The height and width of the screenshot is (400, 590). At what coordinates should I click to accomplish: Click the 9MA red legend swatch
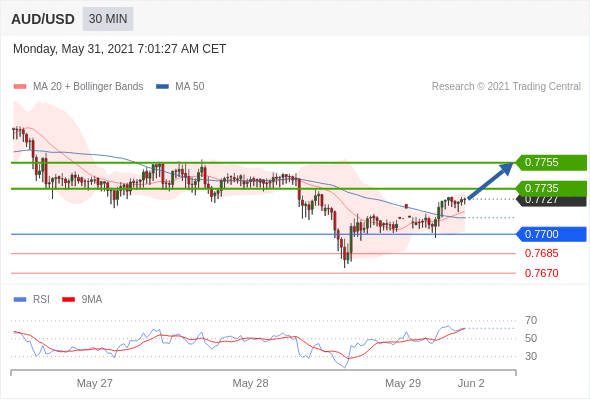pos(68,300)
